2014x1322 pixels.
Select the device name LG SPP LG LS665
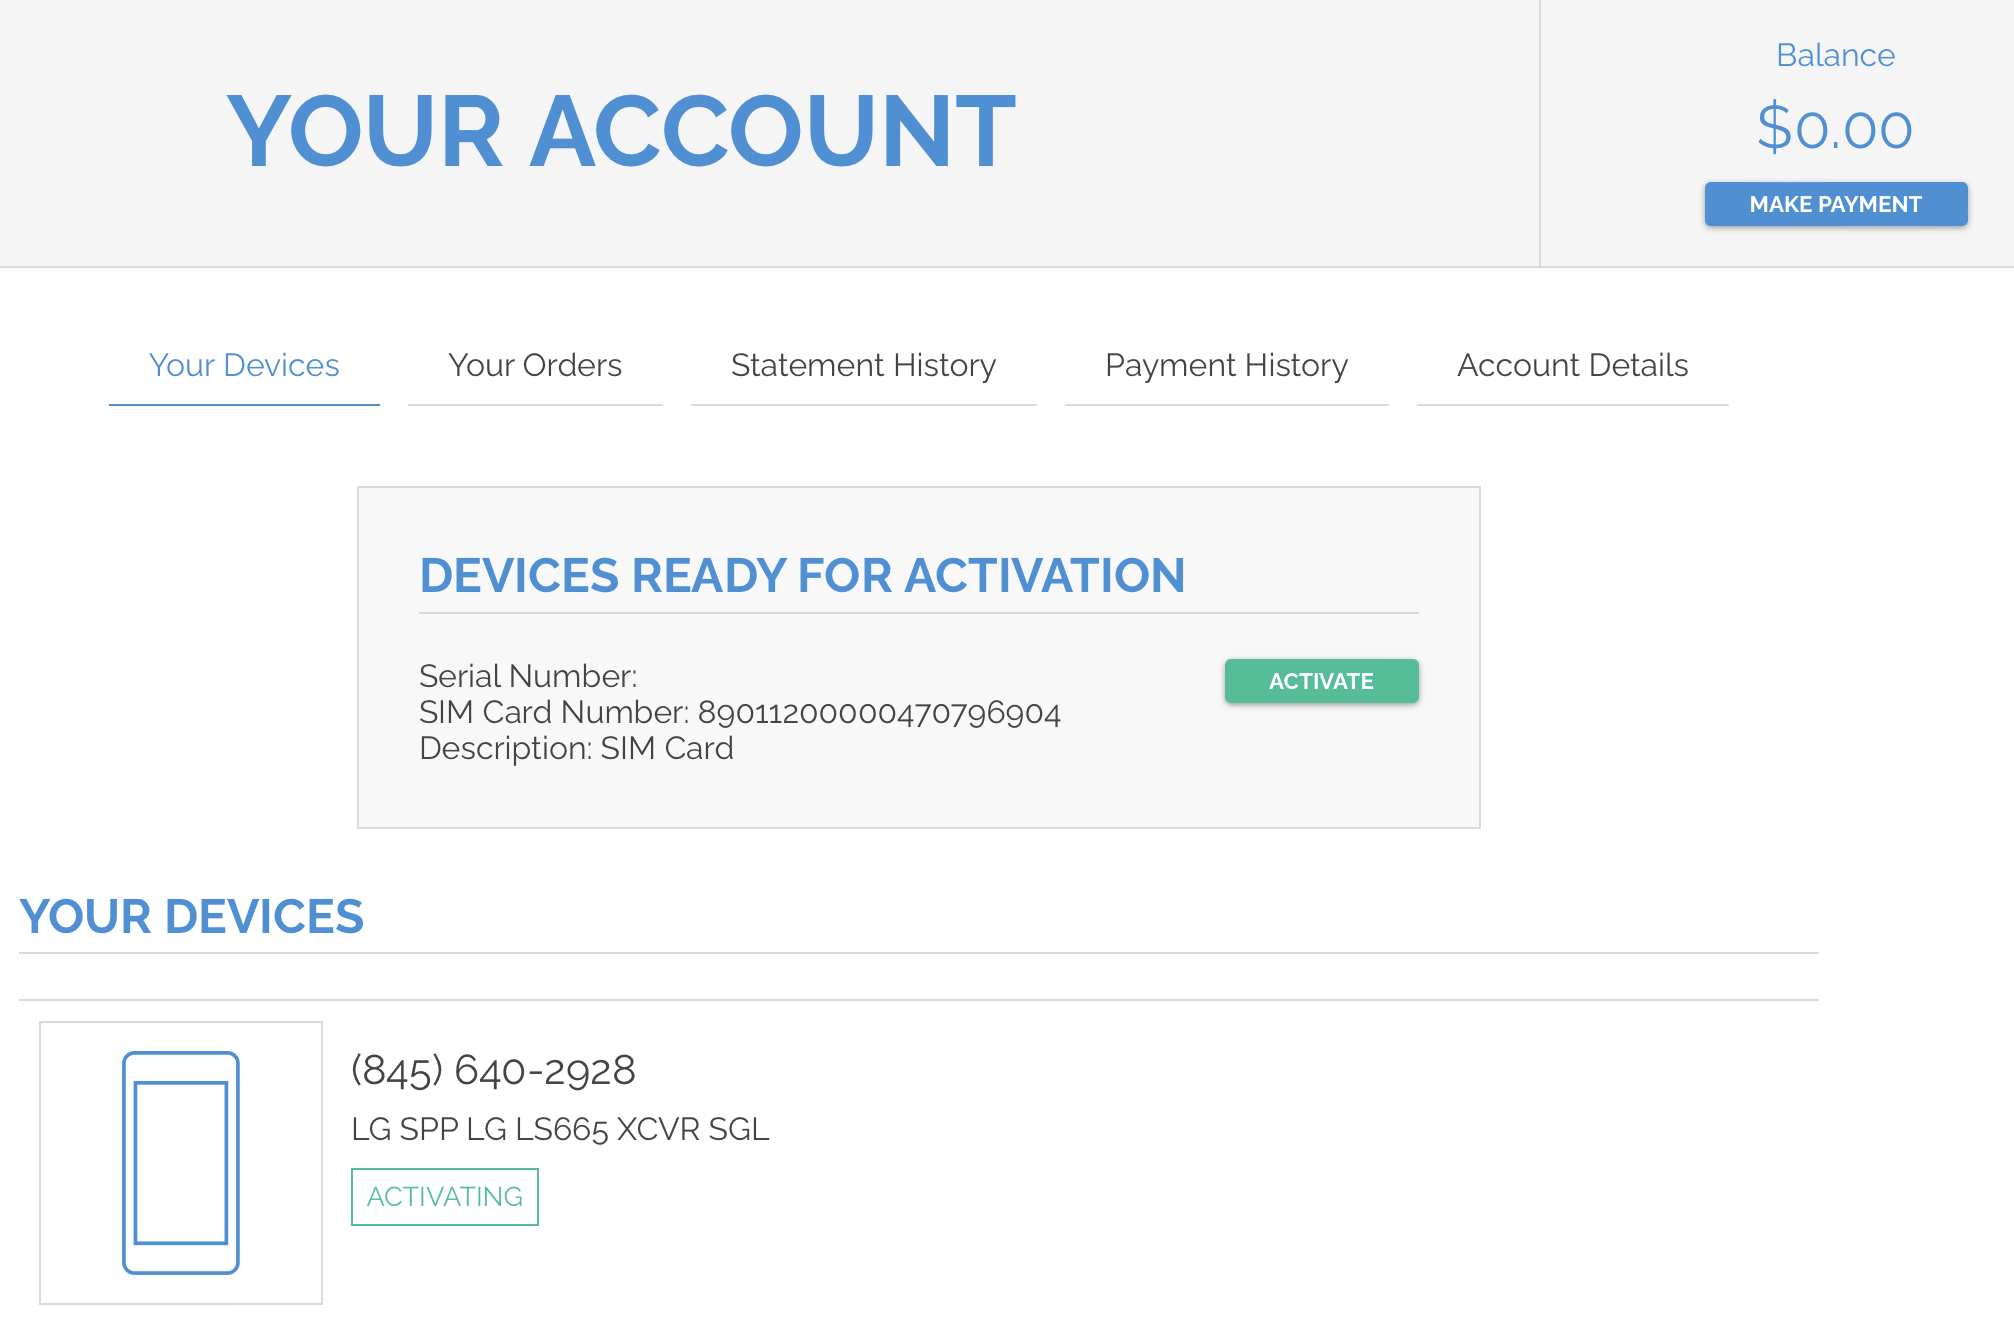tap(560, 1130)
